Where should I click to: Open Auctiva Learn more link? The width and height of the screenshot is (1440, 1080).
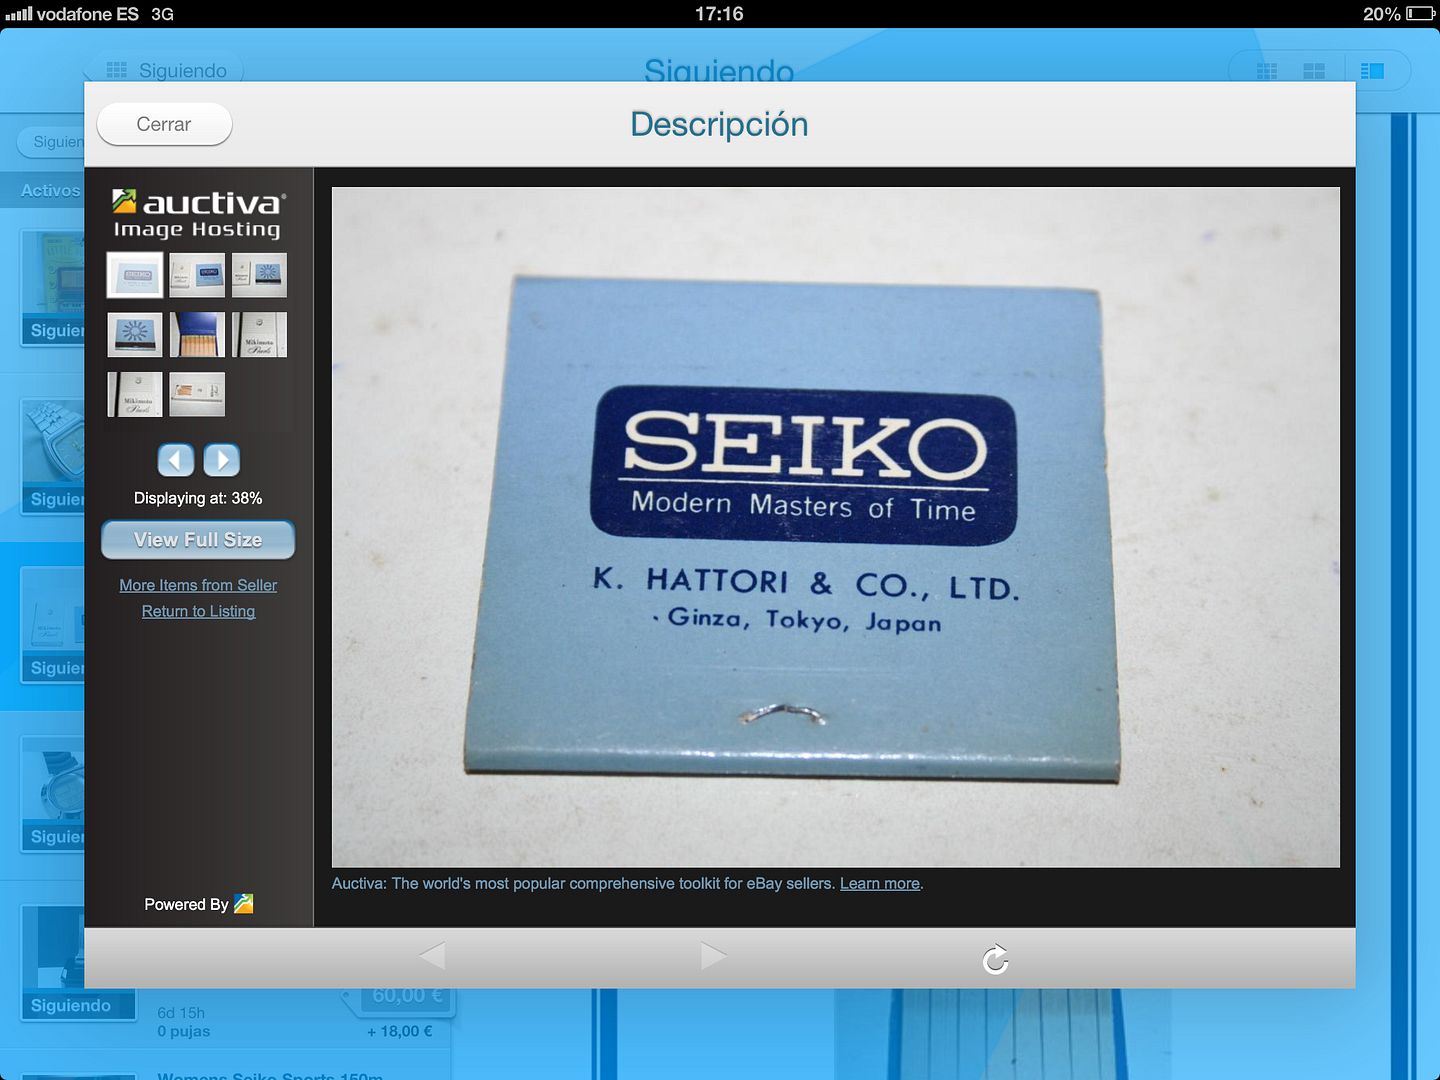[x=880, y=883]
